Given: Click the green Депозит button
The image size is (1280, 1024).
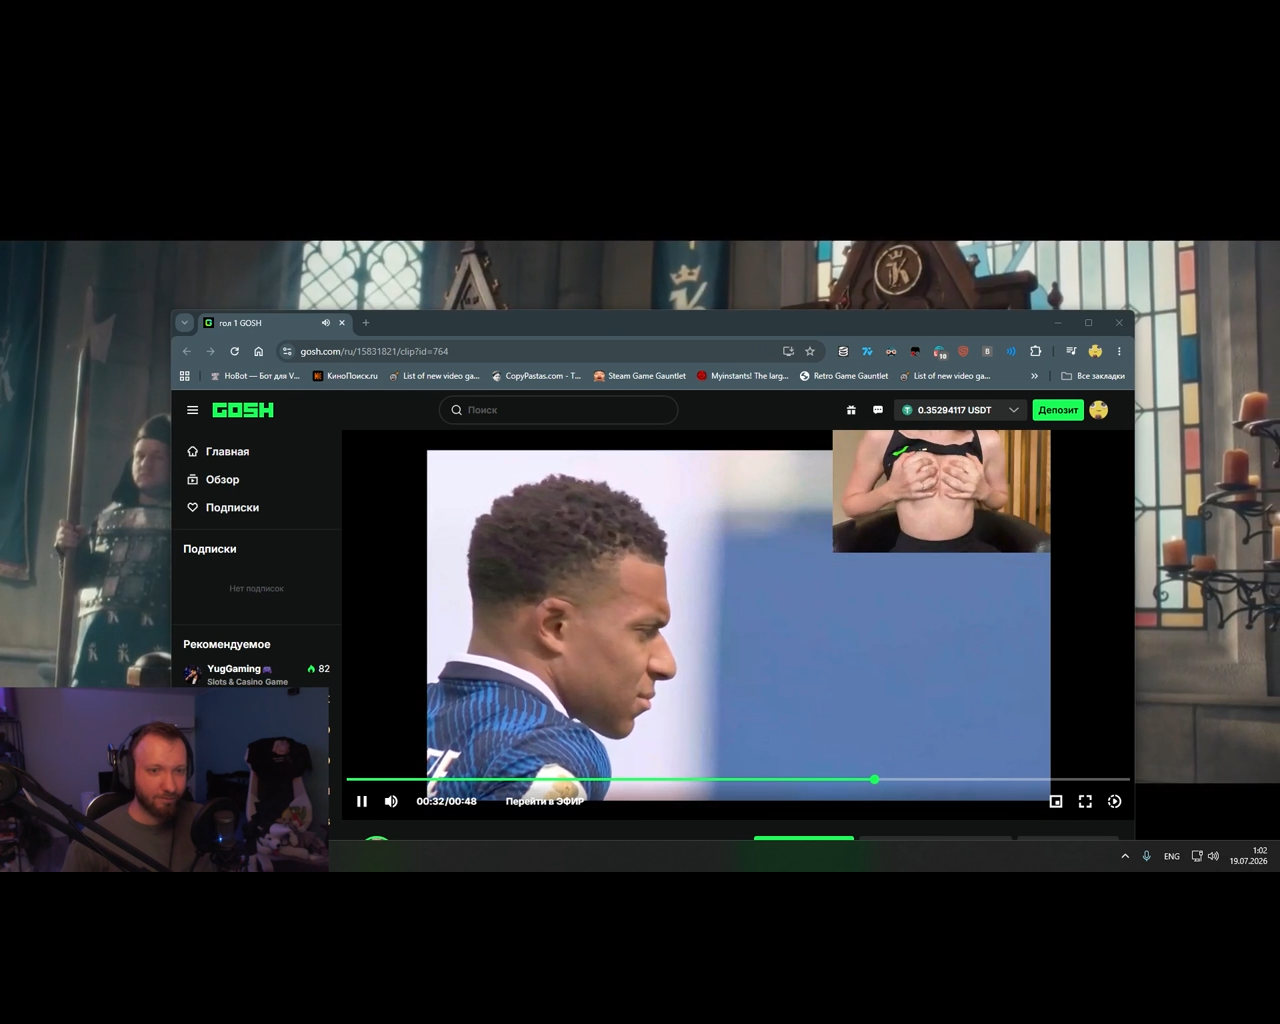Looking at the screenshot, I should [x=1058, y=410].
